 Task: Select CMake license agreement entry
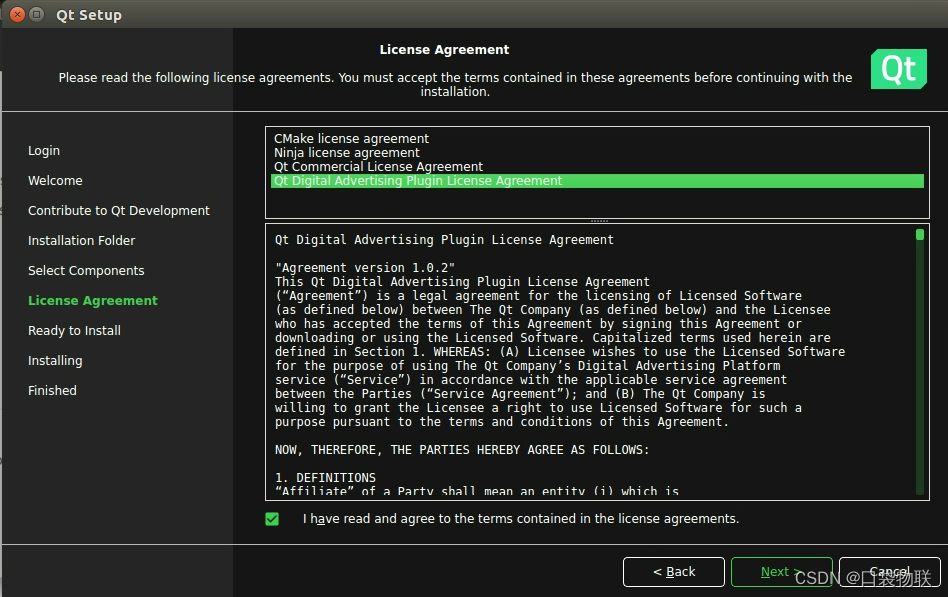click(351, 139)
